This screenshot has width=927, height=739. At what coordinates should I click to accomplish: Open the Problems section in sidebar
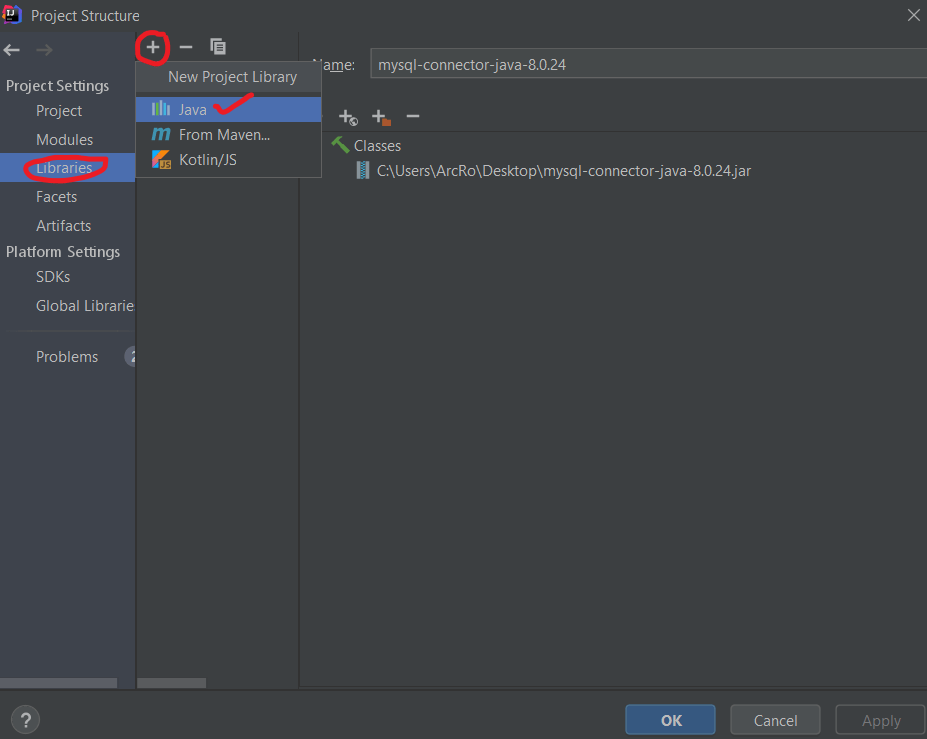tap(67, 356)
